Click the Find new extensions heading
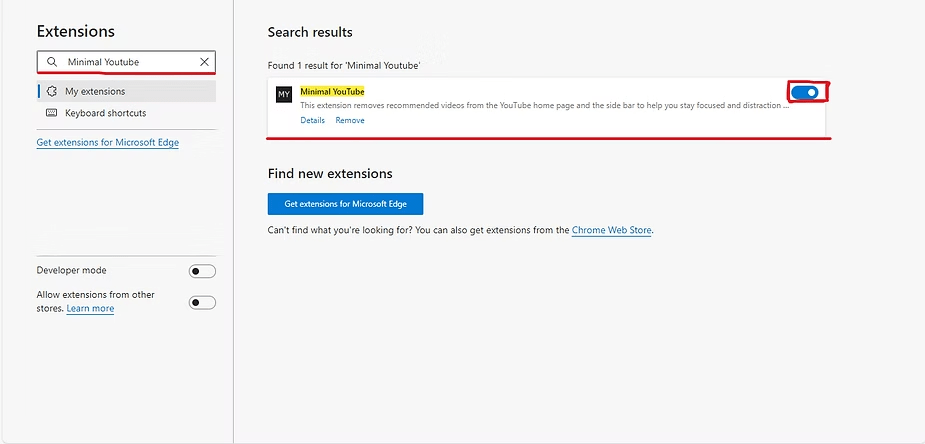The height and width of the screenshot is (444, 925). coord(330,173)
